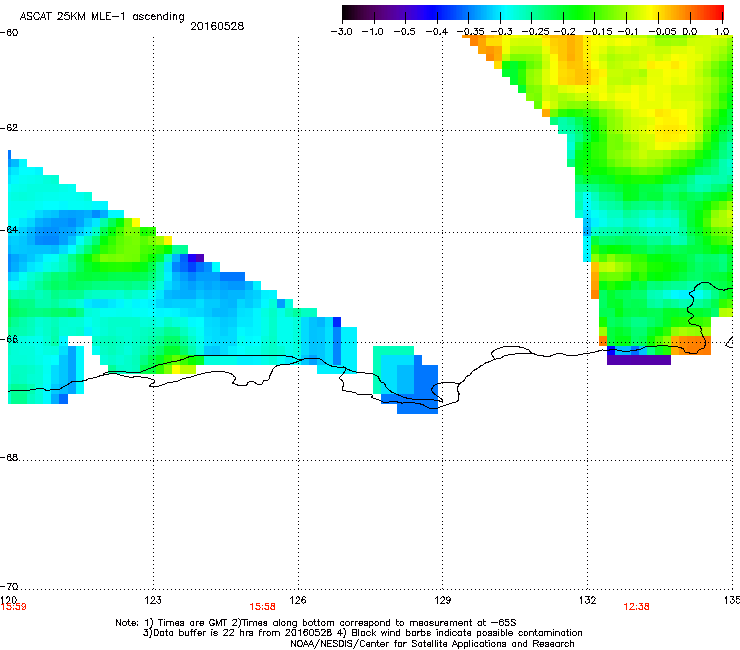Image resolution: width=740 pixels, height=650 pixels.
Task: Click the orange data patch near 134E, 66S
Action: coord(691,346)
